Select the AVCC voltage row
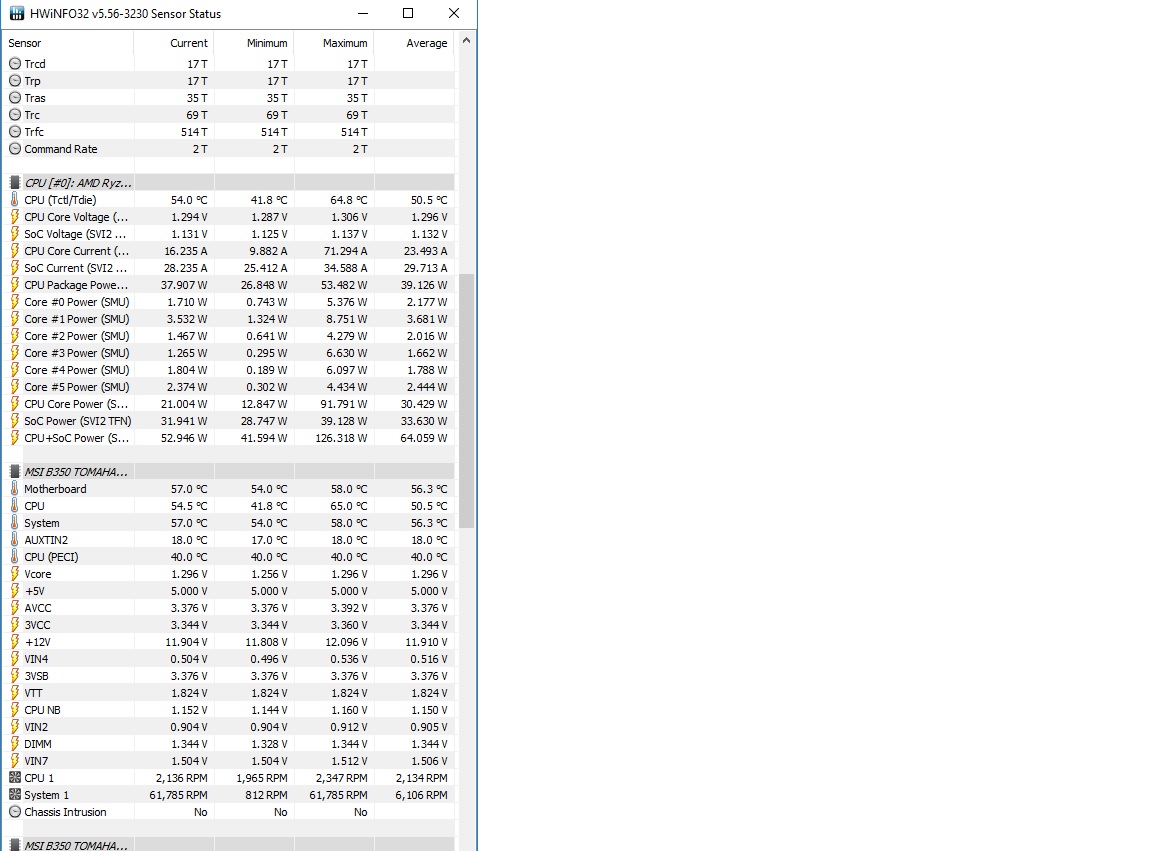Image resolution: width=1152 pixels, height=851 pixels. tap(228, 608)
